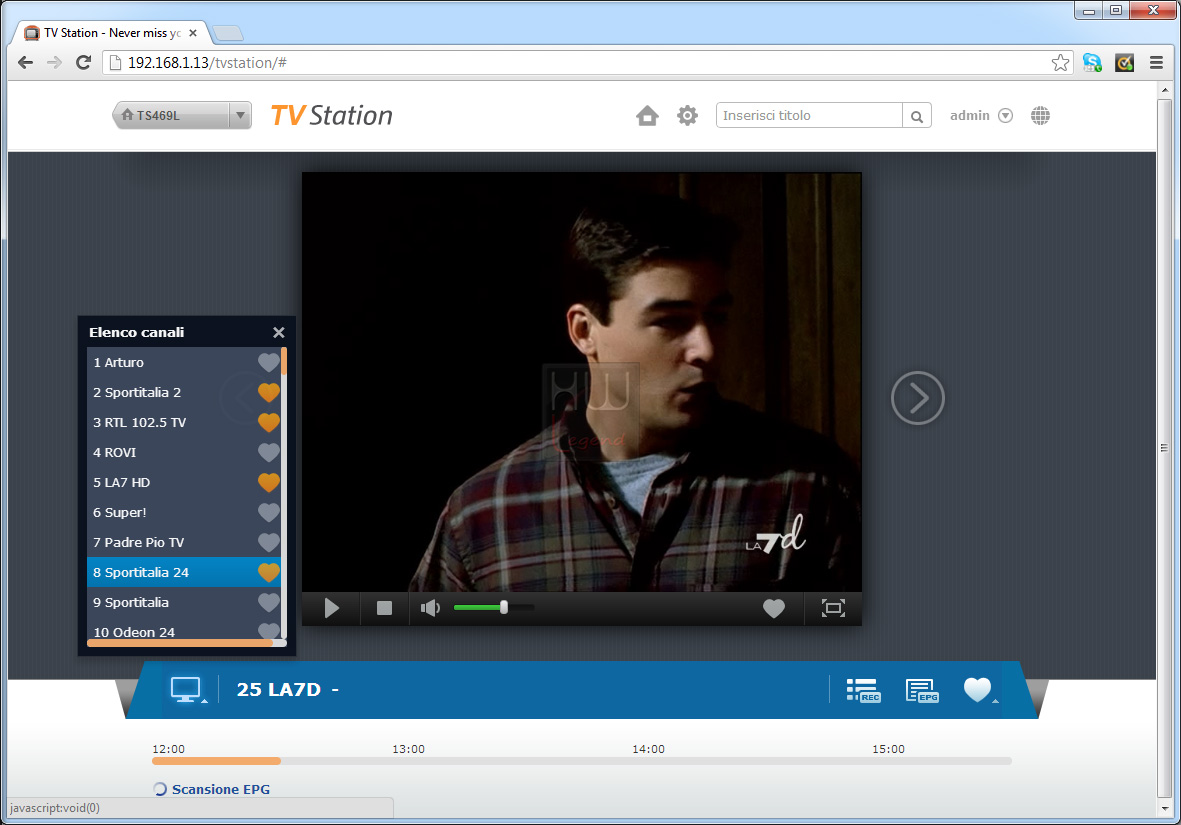Close the TV Station browser tab
Image resolution: width=1181 pixels, height=825 pixels.
coord(193,33)
